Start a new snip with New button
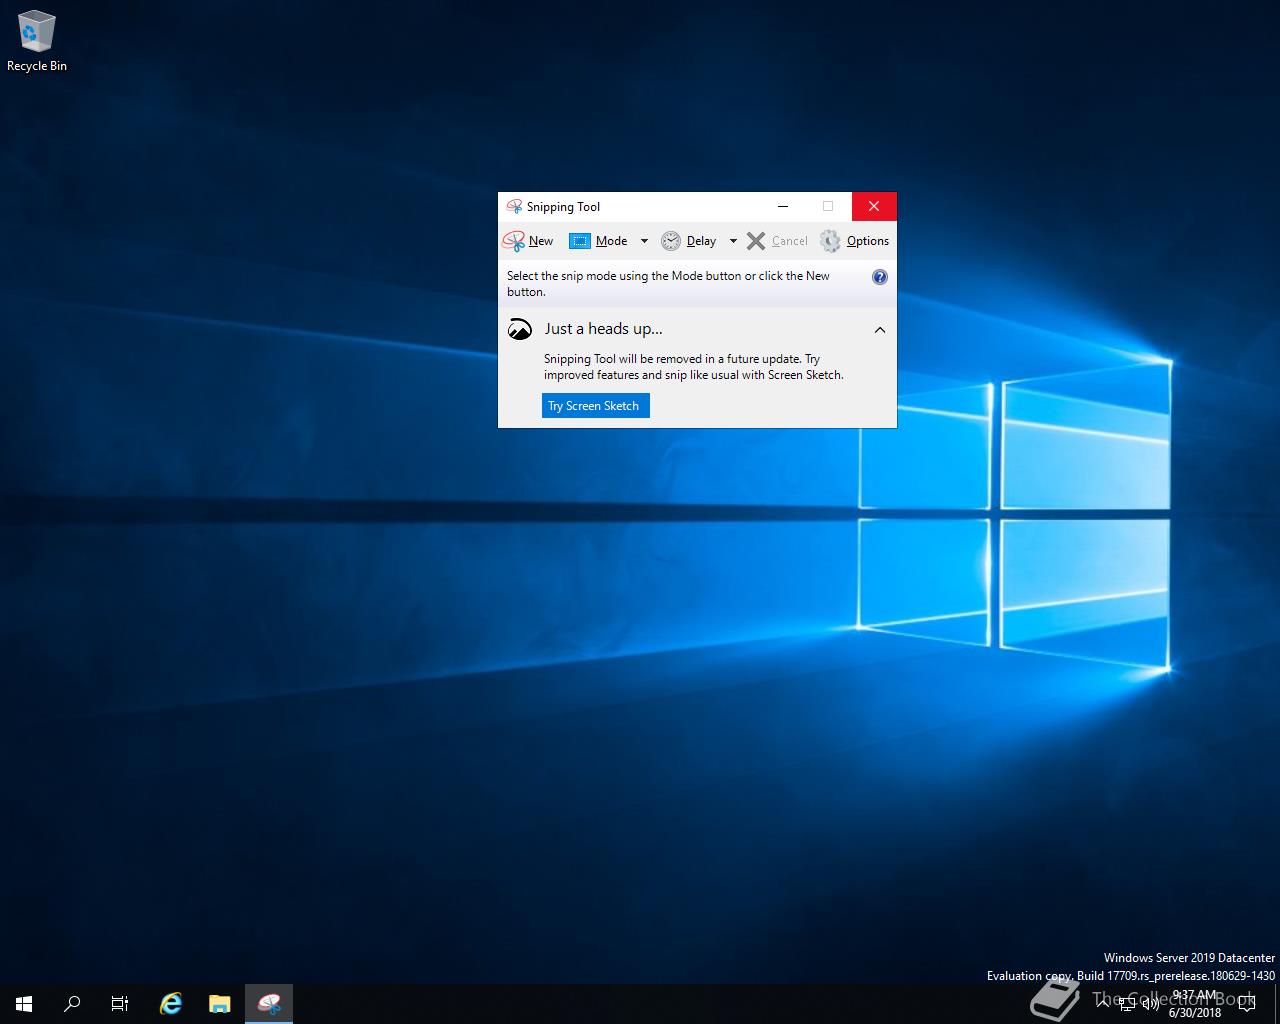The image size is (1280, 1024). tap(528, 241)
